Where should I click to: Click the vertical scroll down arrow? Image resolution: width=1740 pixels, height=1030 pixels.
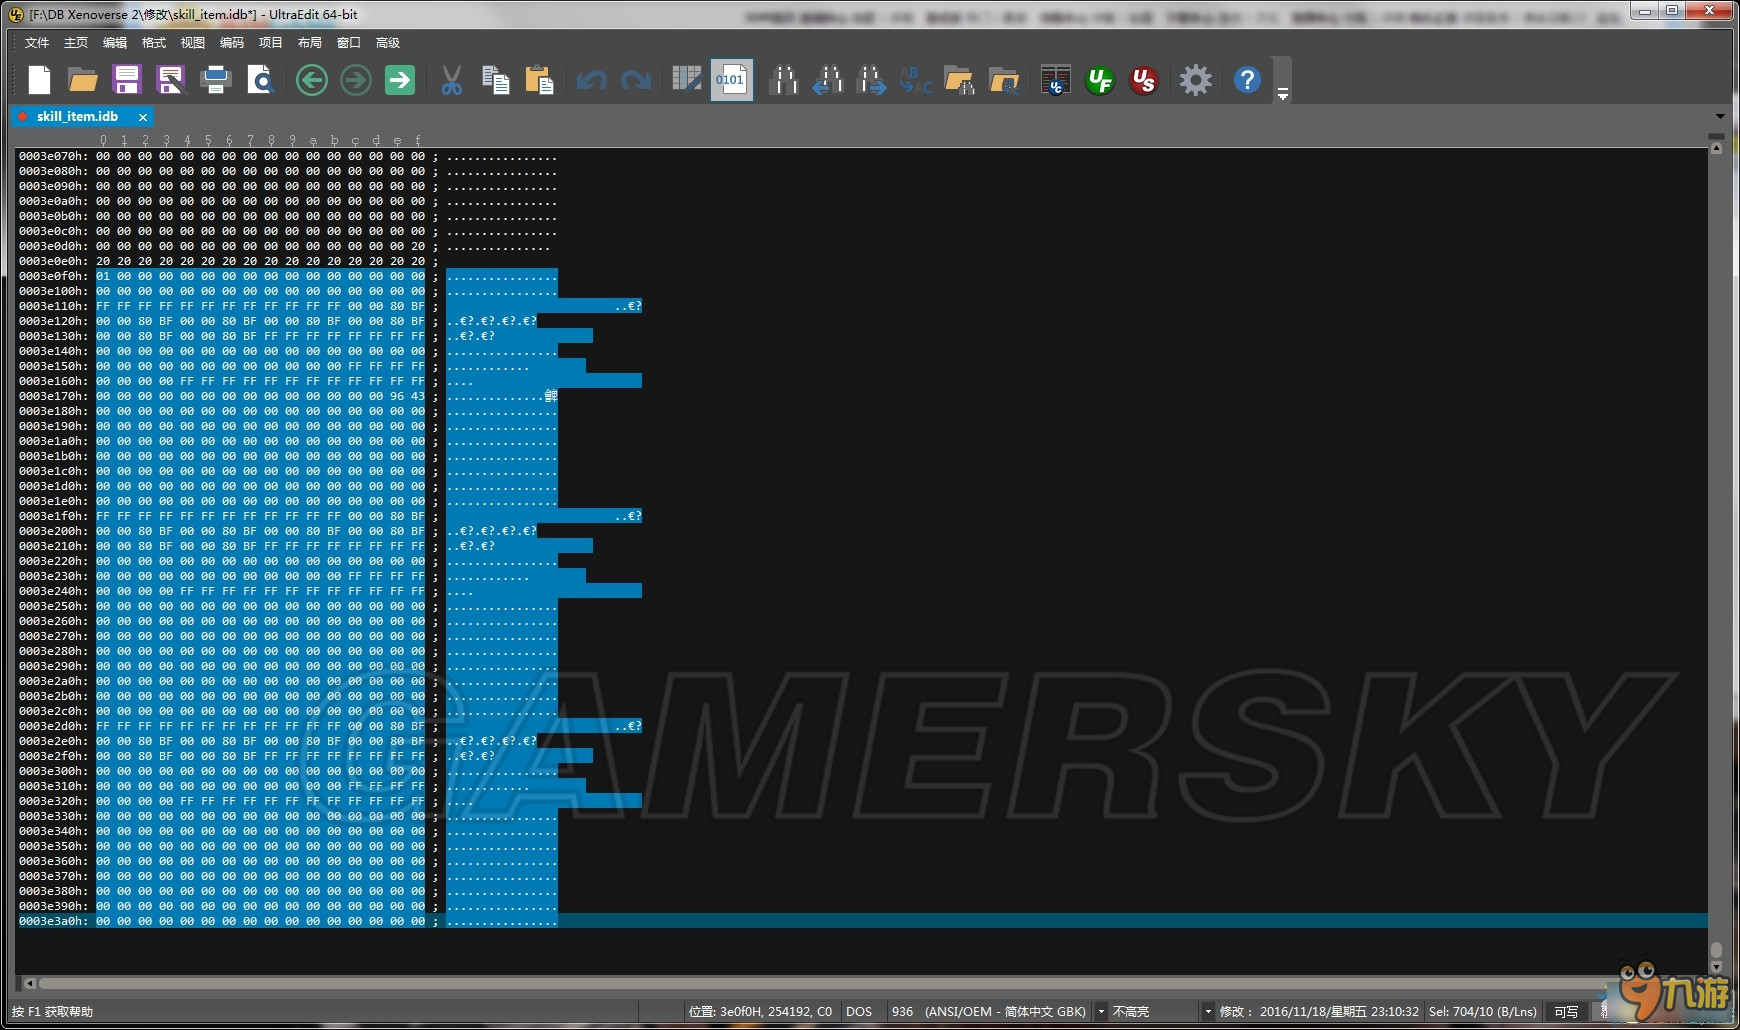1716,967
